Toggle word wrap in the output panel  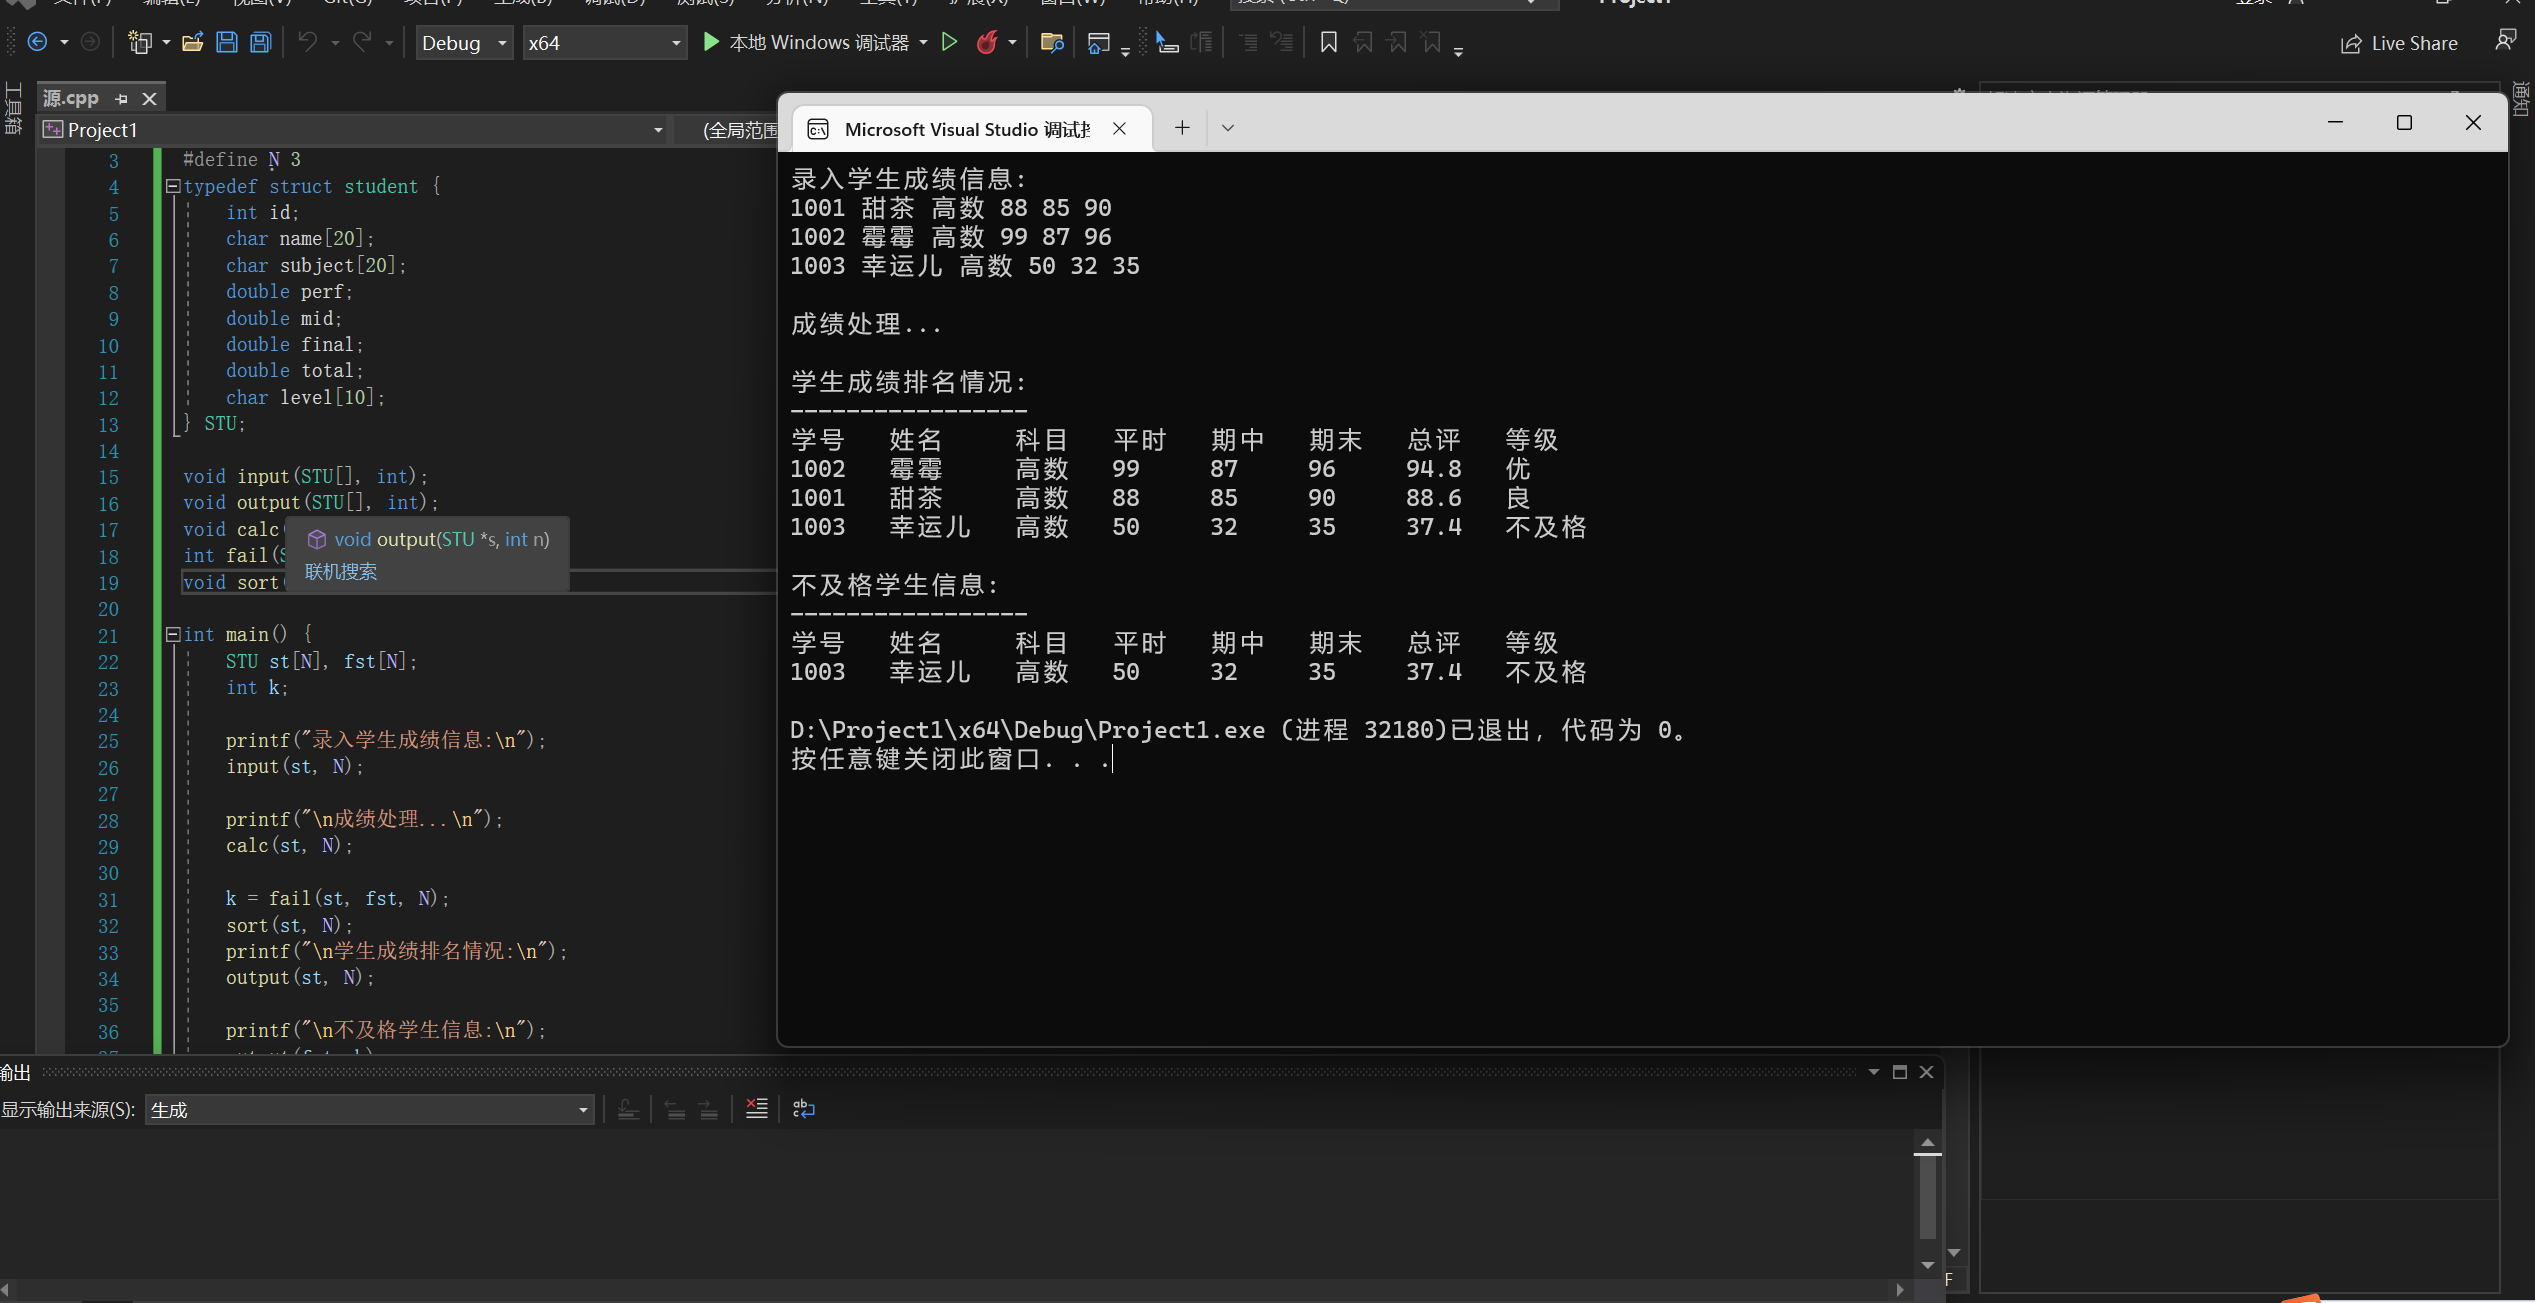point(804,1109)
